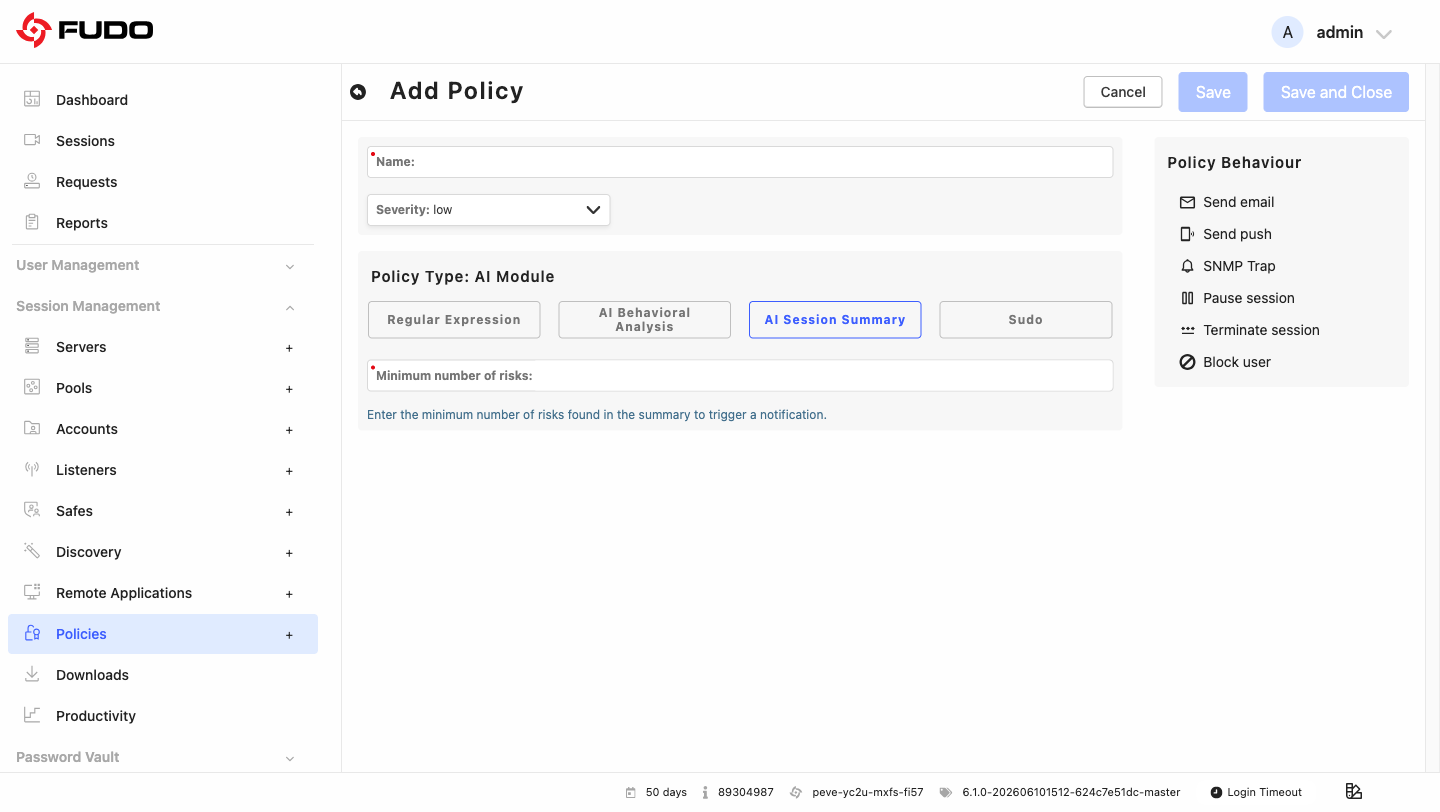This screenshot has width=1440, height=812.
Task: Click the info icon beside 89304987
Action: coord(705,792)
